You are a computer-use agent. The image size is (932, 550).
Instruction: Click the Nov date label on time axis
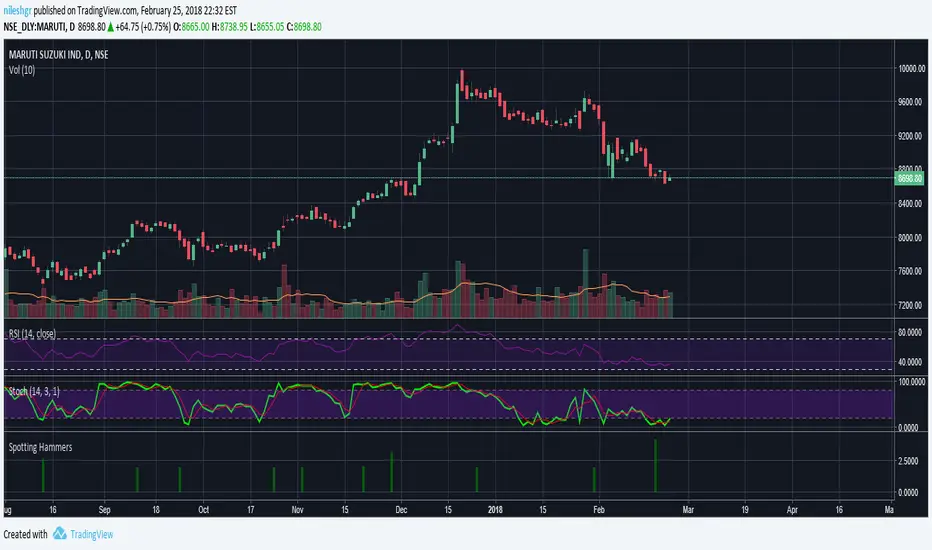tap(298, 510)
